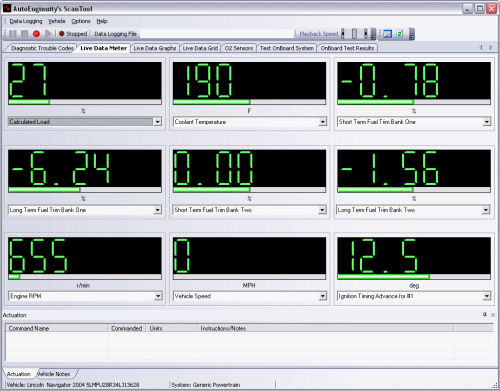Viewport: 500px width, 391px height.
Task: Open the playback toolbar options dropdown
Action: 373,34
